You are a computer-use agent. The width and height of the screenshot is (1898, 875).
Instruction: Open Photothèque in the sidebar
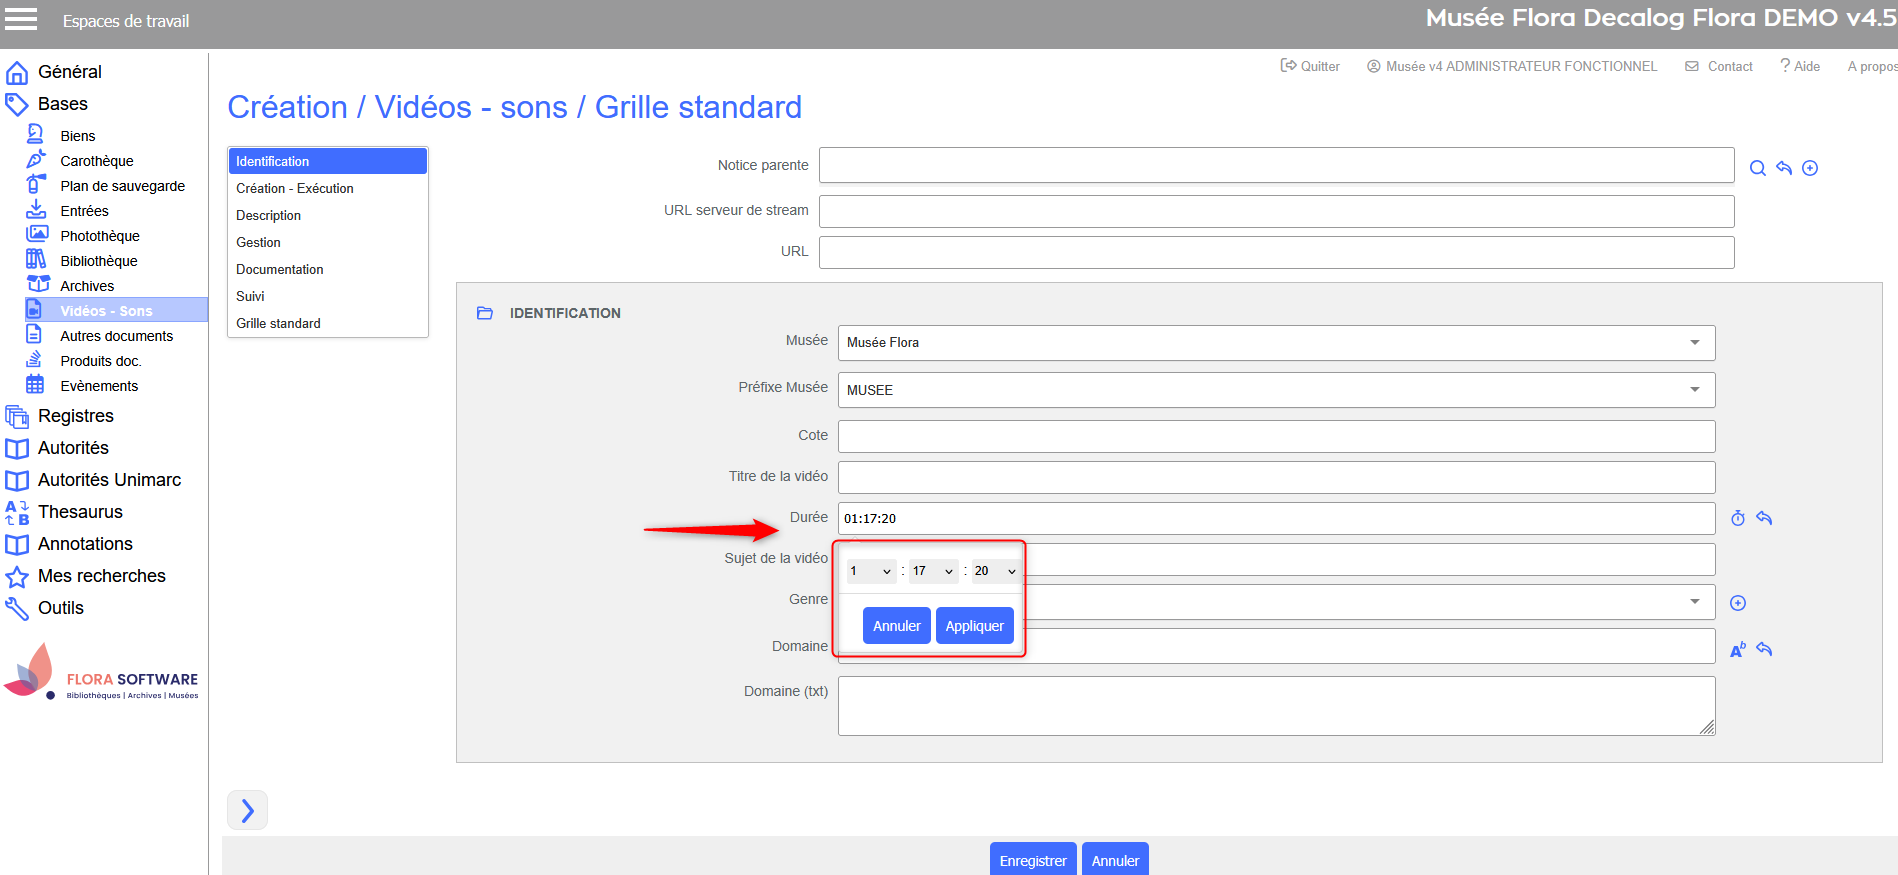[100, 236]
